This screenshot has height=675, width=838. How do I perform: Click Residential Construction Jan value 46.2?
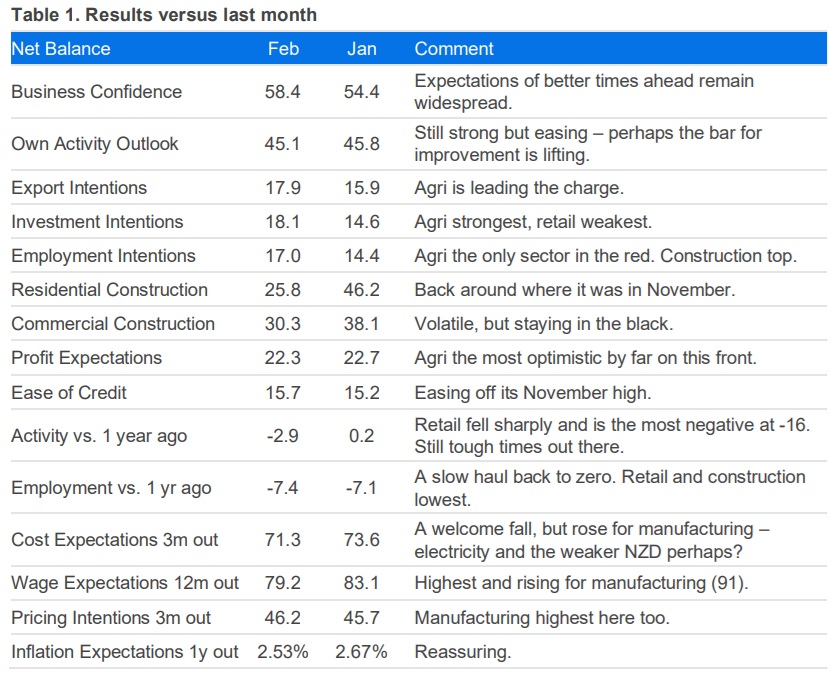tap(361, 290)
